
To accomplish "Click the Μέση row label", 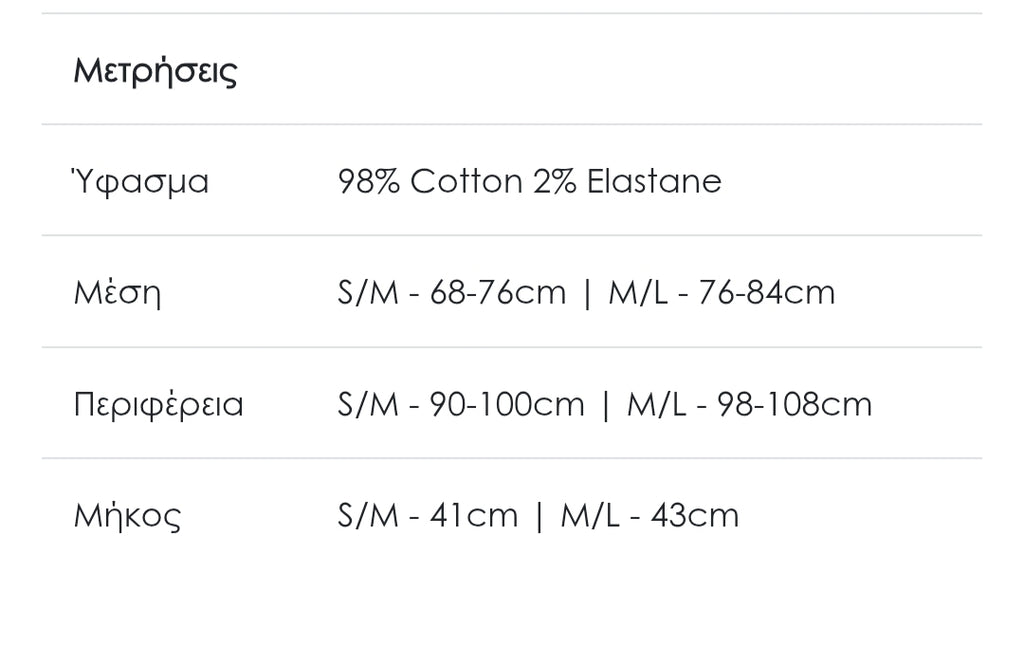I will (117, 293).
